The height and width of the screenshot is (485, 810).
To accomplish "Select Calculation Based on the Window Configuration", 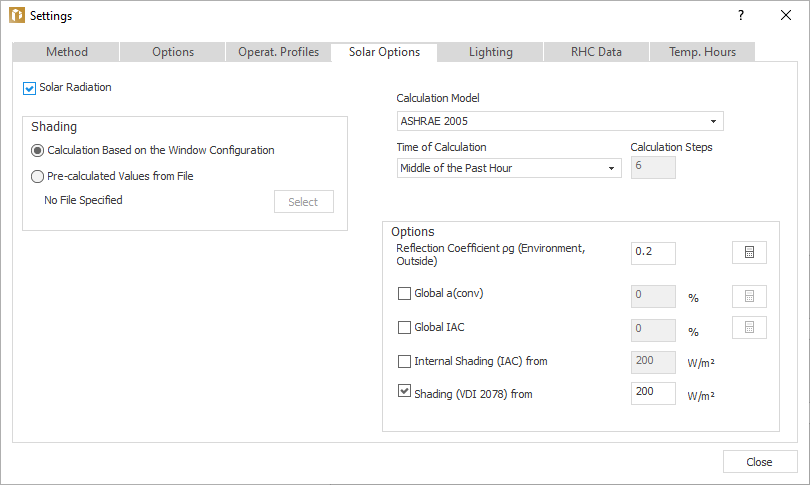I will point(37,150).
